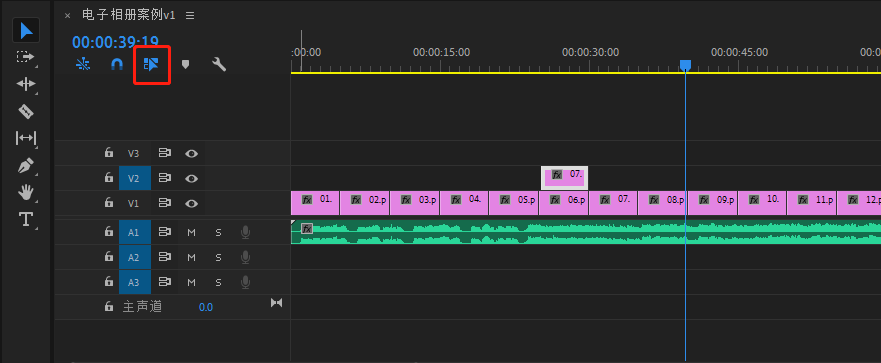Select the 05.p clip on V1
Viewport: 881px width, 363px height.
tap(514, 203)
